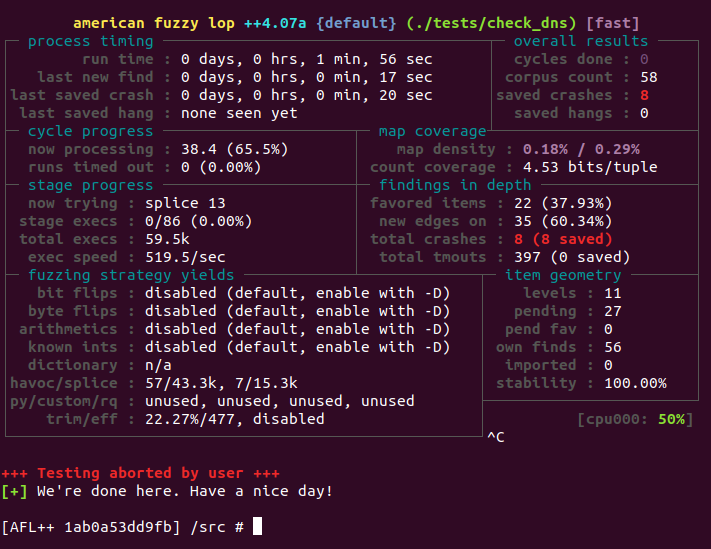Click the new edges on value '35 (60.34%)'
Image resolution: width=711 pixels, height=549 pixels.
(563, 221)
